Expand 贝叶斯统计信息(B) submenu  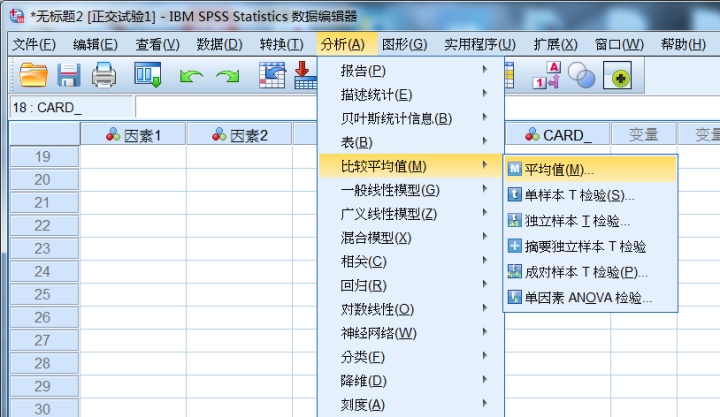pos(411,118)
